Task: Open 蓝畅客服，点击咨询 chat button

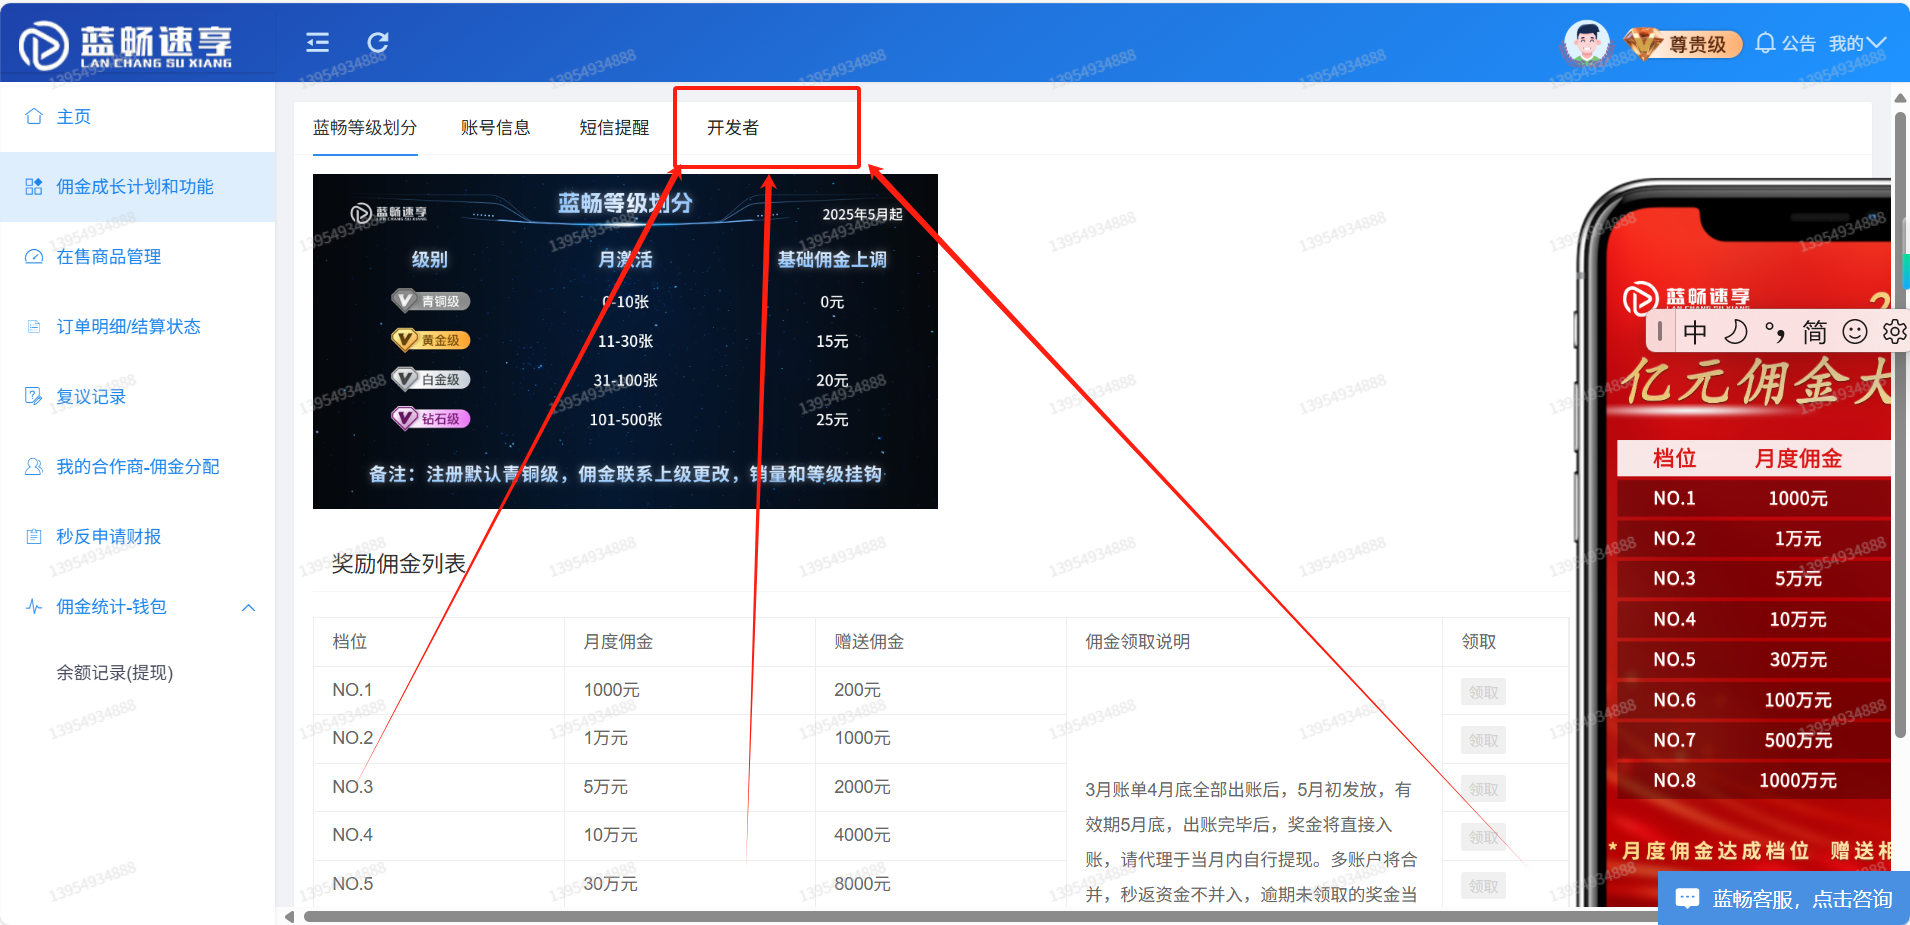Action: point(1784,898)
